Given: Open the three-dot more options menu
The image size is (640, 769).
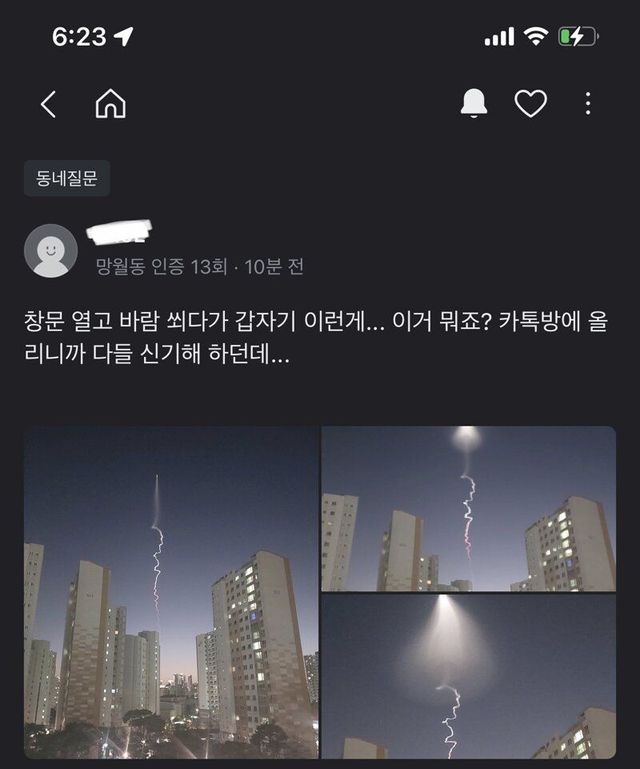Looking at the screenshot, I should (588, 103).
